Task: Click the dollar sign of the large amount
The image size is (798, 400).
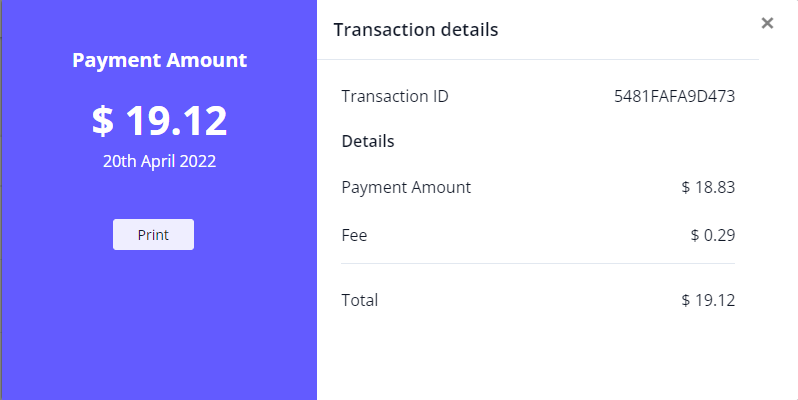Action: click(102, 121)
